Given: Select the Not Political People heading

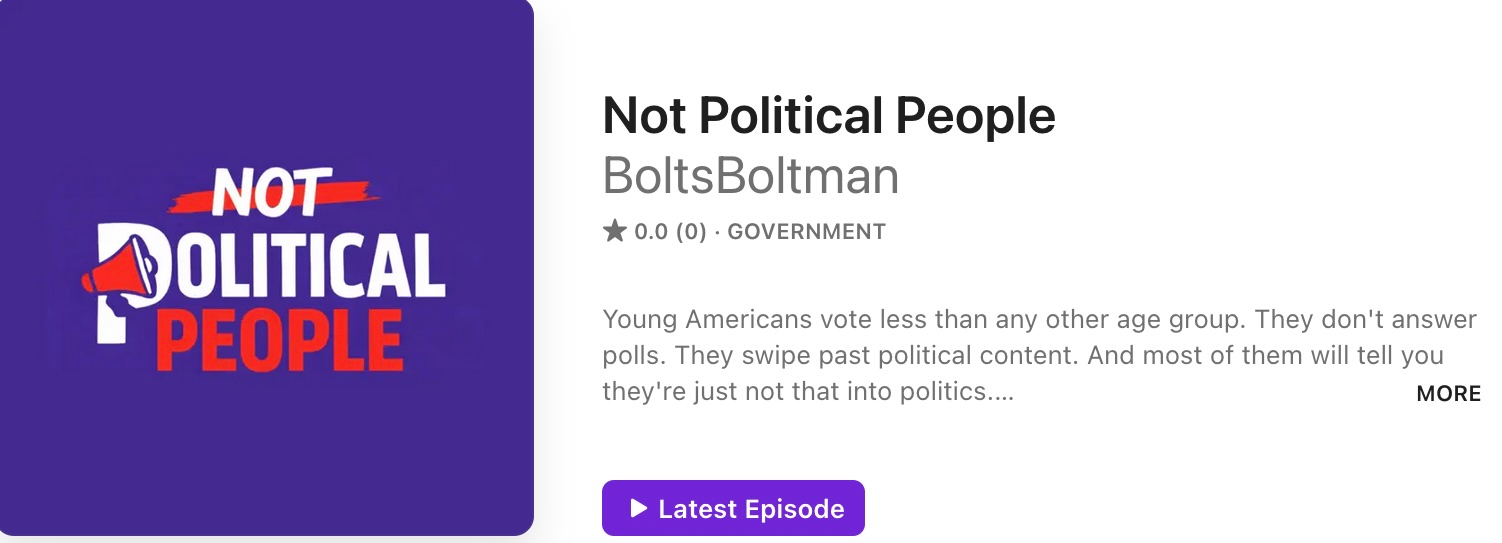Looking at the screenshot, I should tap(828, 117).
